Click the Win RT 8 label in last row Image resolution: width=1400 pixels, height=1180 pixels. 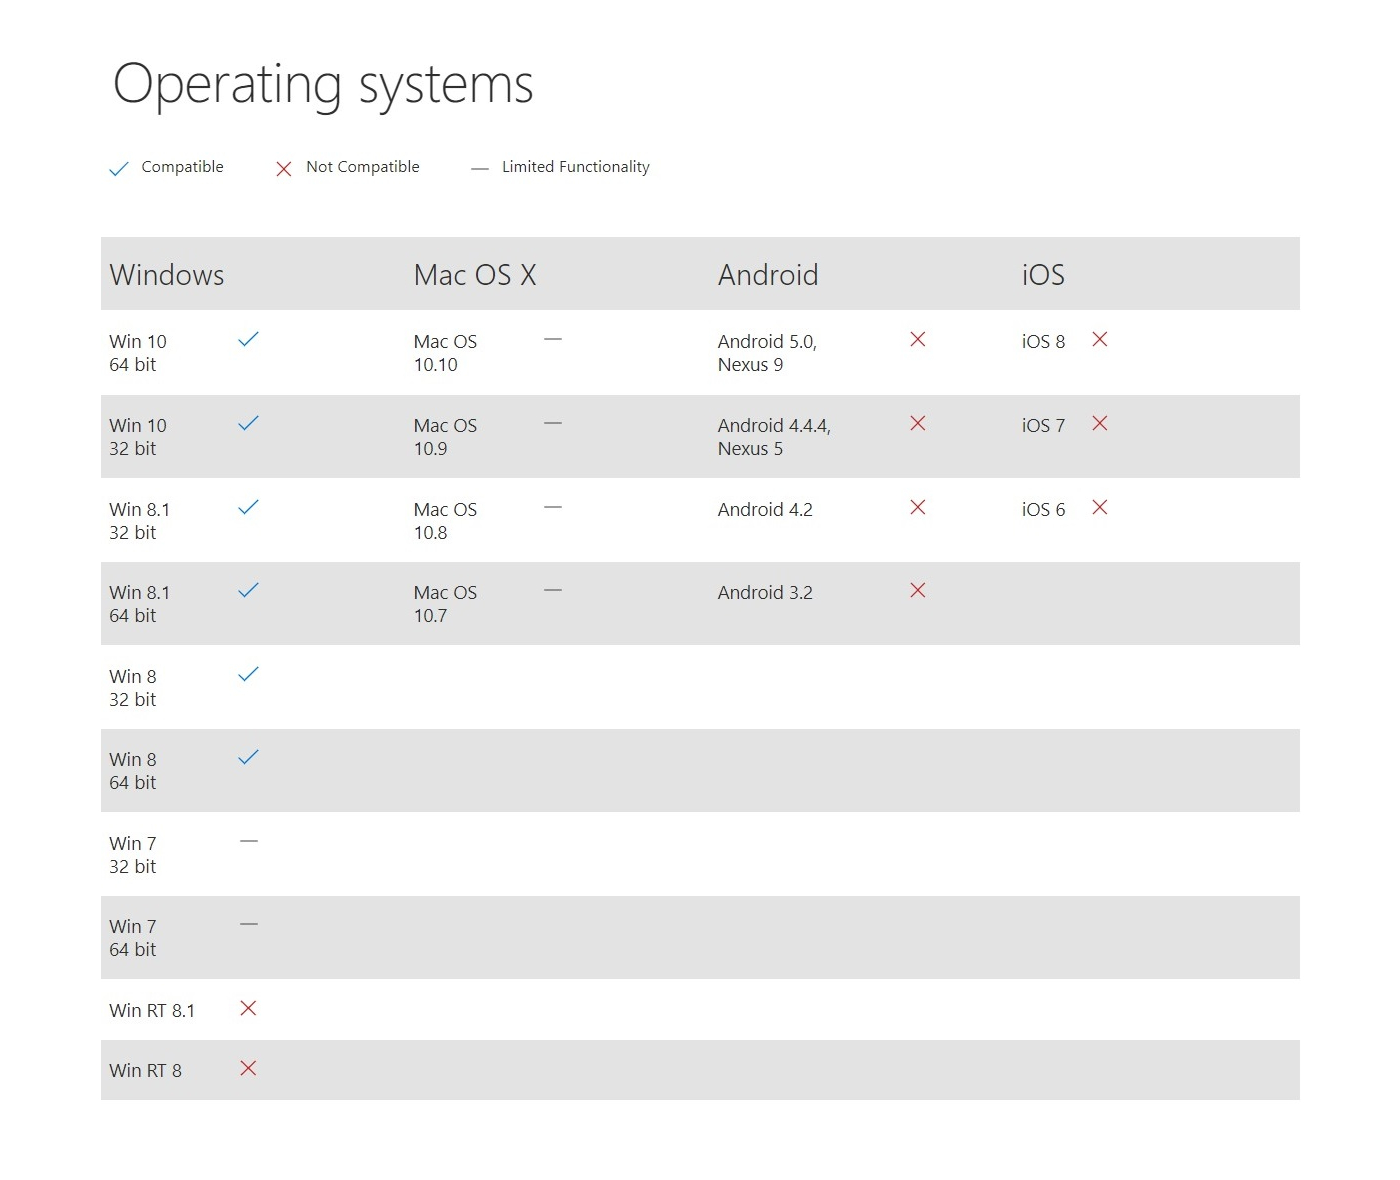(x=146, y=1070)
